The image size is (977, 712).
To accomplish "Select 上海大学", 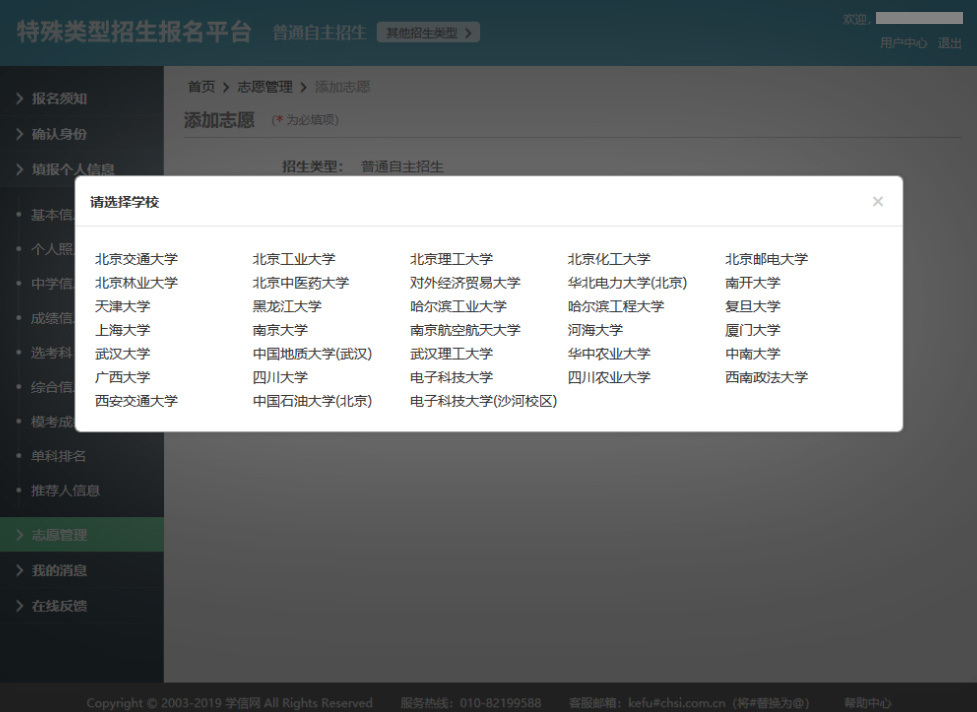I will coord(123,330).
